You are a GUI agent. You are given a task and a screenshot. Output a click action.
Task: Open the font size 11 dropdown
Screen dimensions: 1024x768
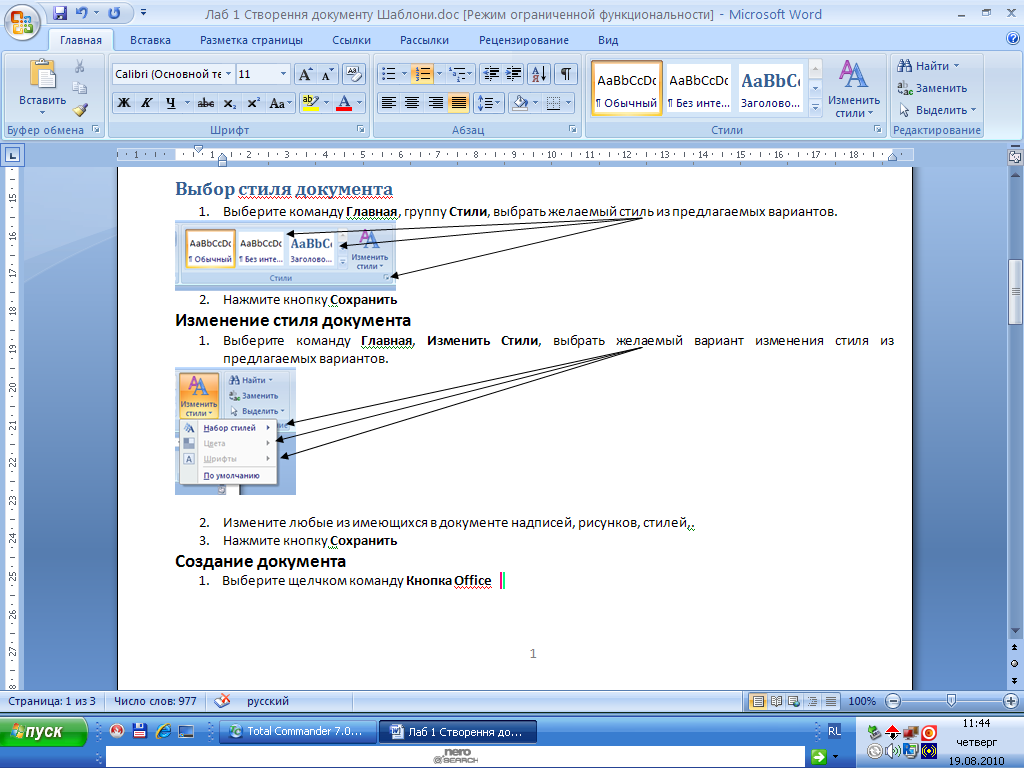283,74
